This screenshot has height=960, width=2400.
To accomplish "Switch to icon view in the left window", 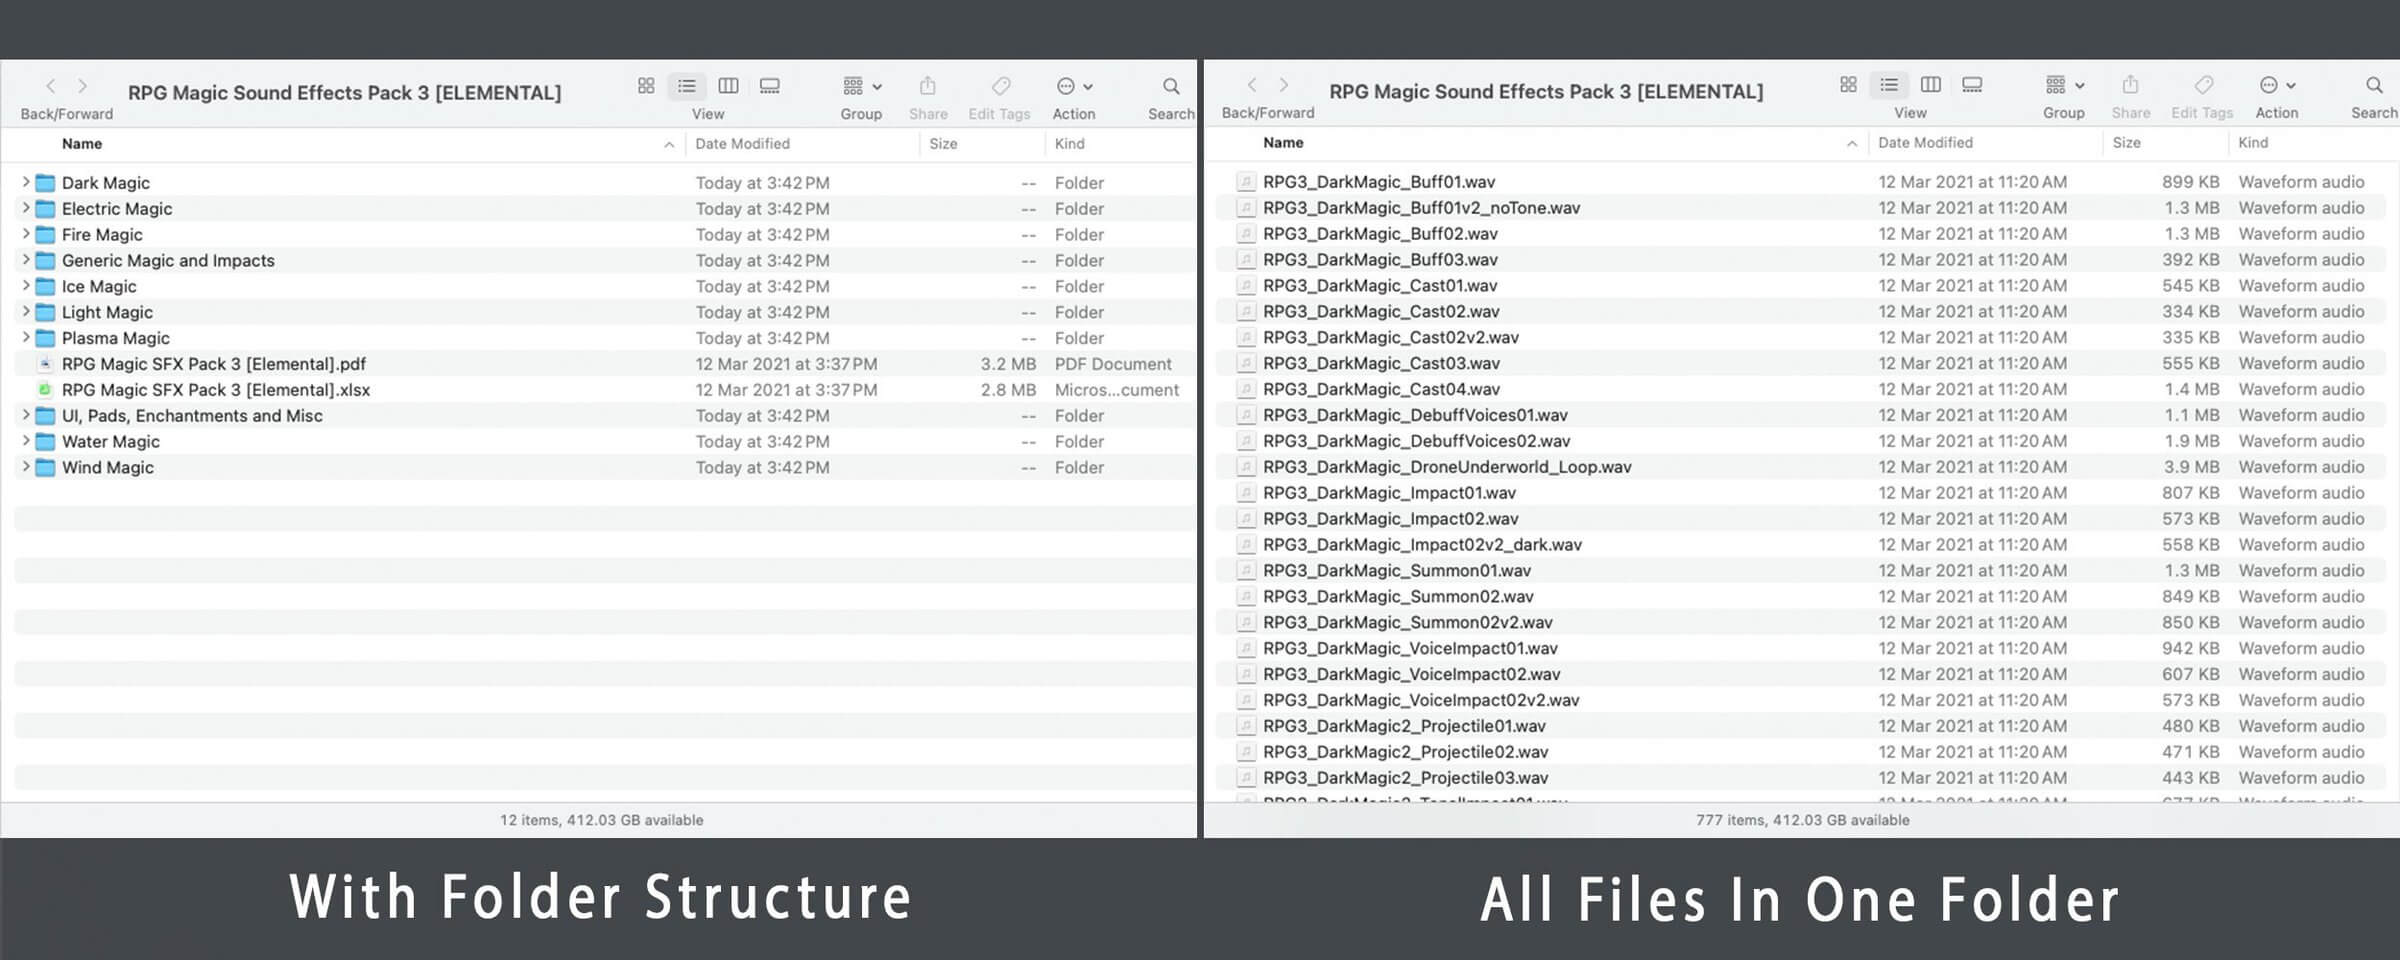I will [646, 86].
